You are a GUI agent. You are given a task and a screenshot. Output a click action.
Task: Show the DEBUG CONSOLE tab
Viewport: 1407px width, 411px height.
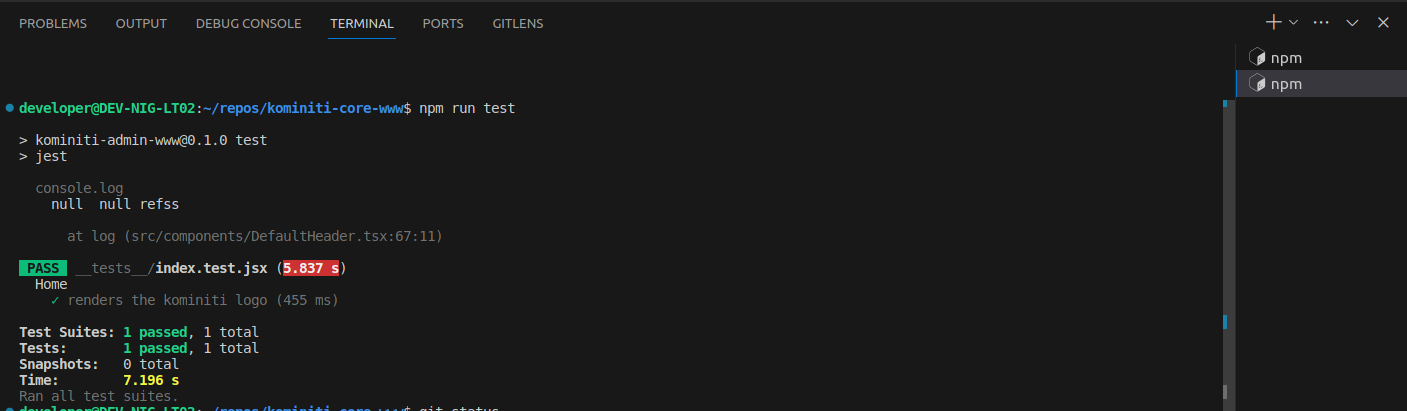pos(248,23)
